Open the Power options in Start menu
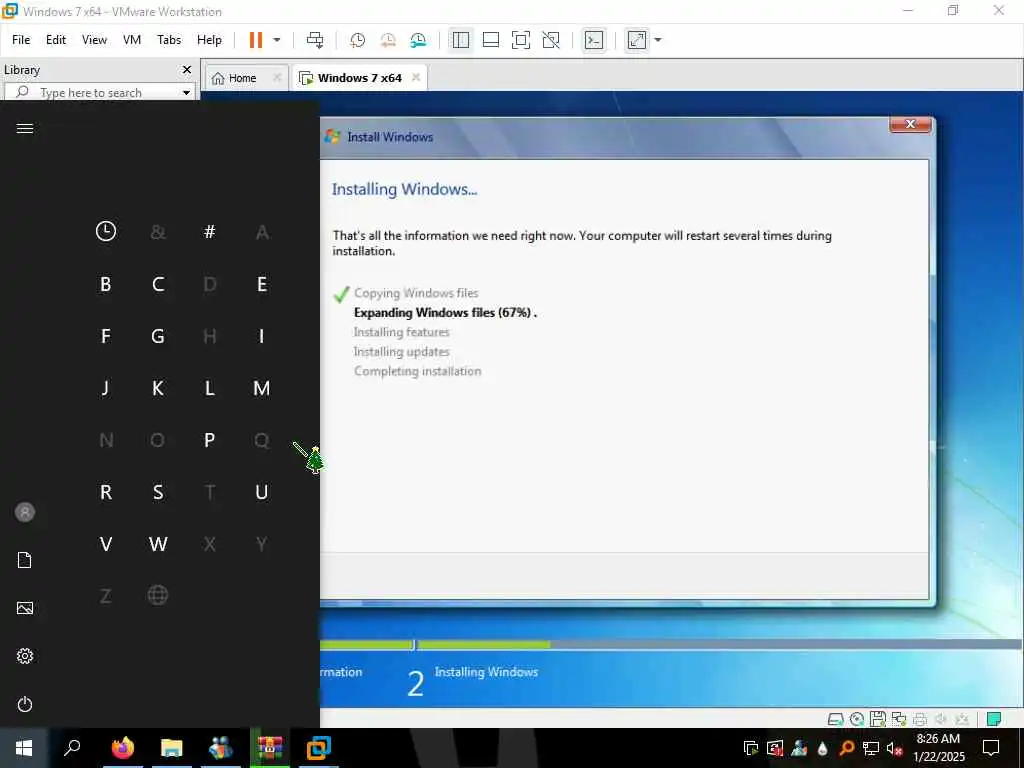This screenshot has height=768, width=1024. coord(25,704)
